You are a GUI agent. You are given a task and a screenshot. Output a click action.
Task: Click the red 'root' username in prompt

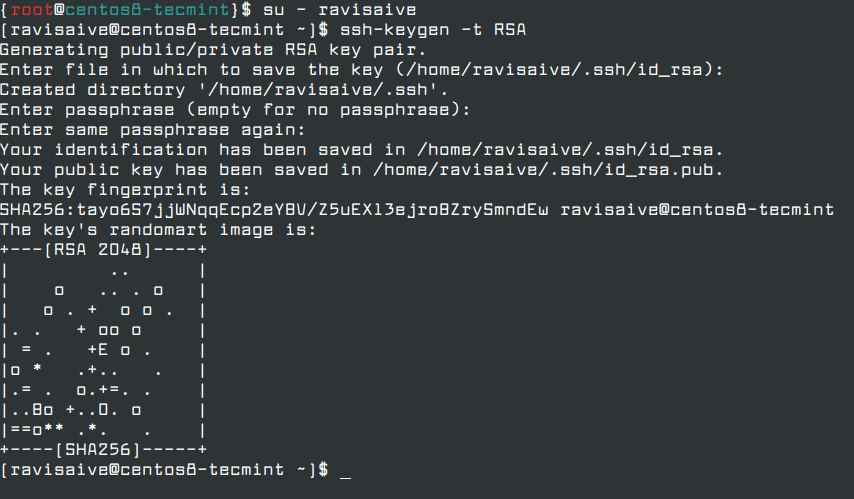click(32, 10)
